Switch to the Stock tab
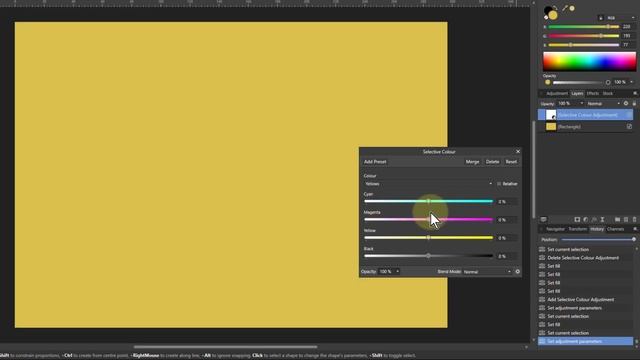 (608, 93)
